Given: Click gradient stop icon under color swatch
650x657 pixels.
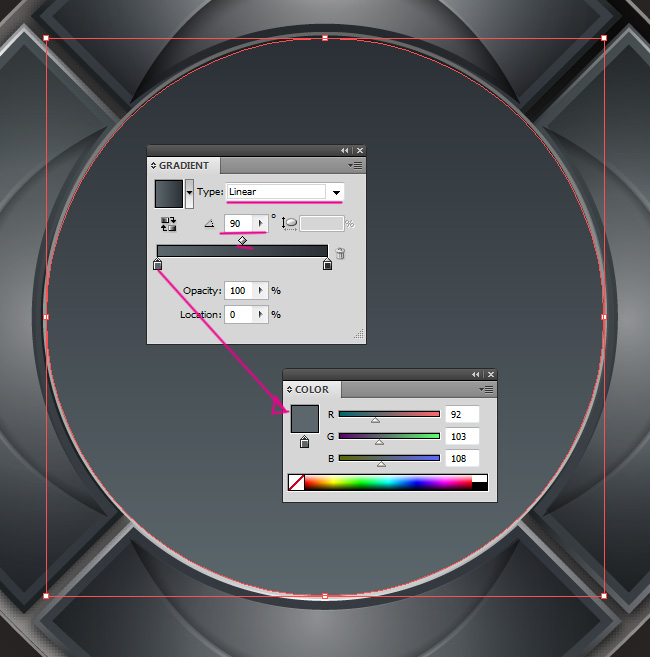Looking at the screenshot, I should [x=305, y=442].
